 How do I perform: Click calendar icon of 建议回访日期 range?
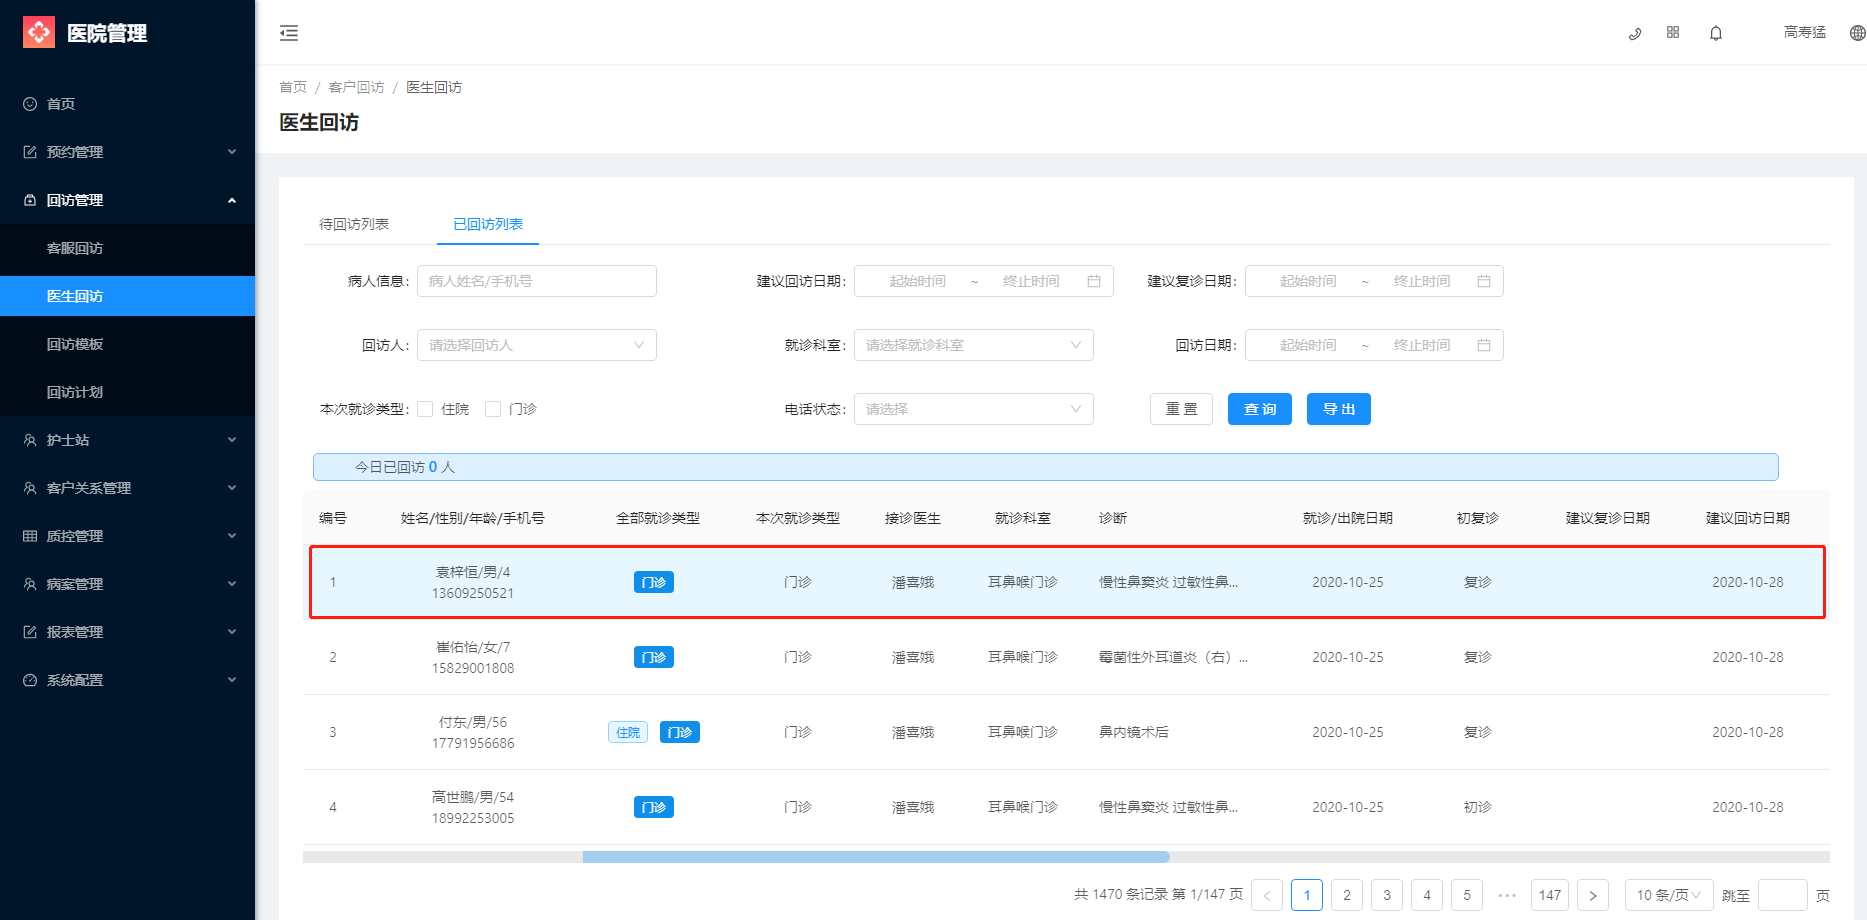1094,281
